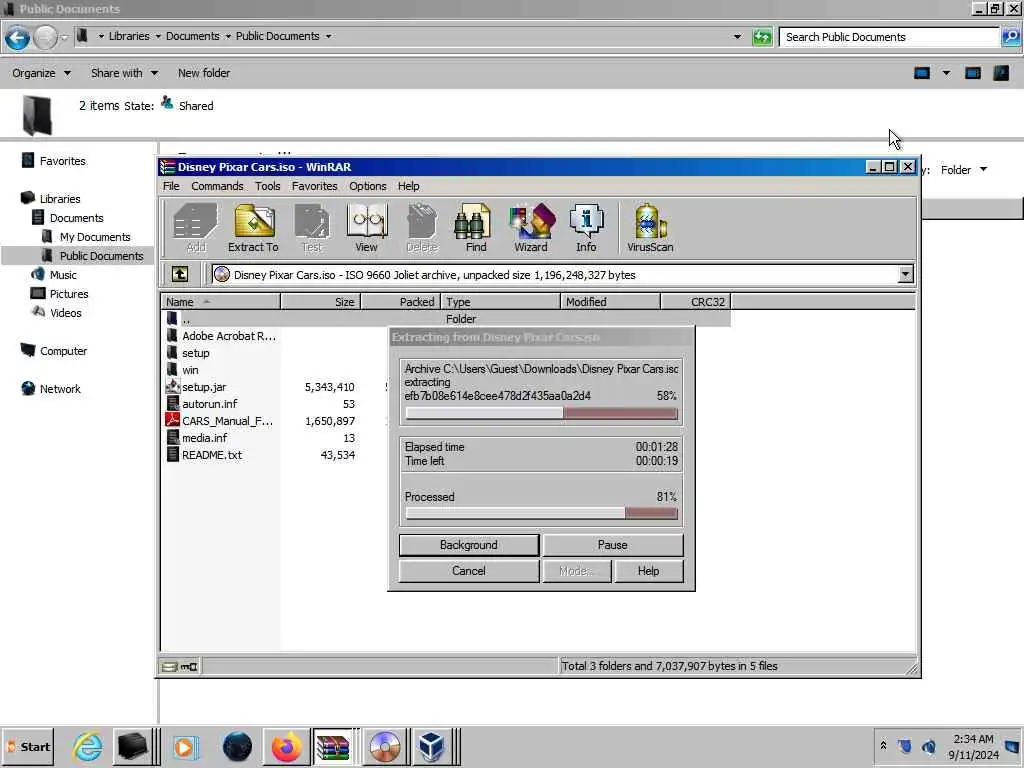Viewport: 1024px width, 768px height.
Task: Click the Find binoculars icon
Action: tap(475, 228)
